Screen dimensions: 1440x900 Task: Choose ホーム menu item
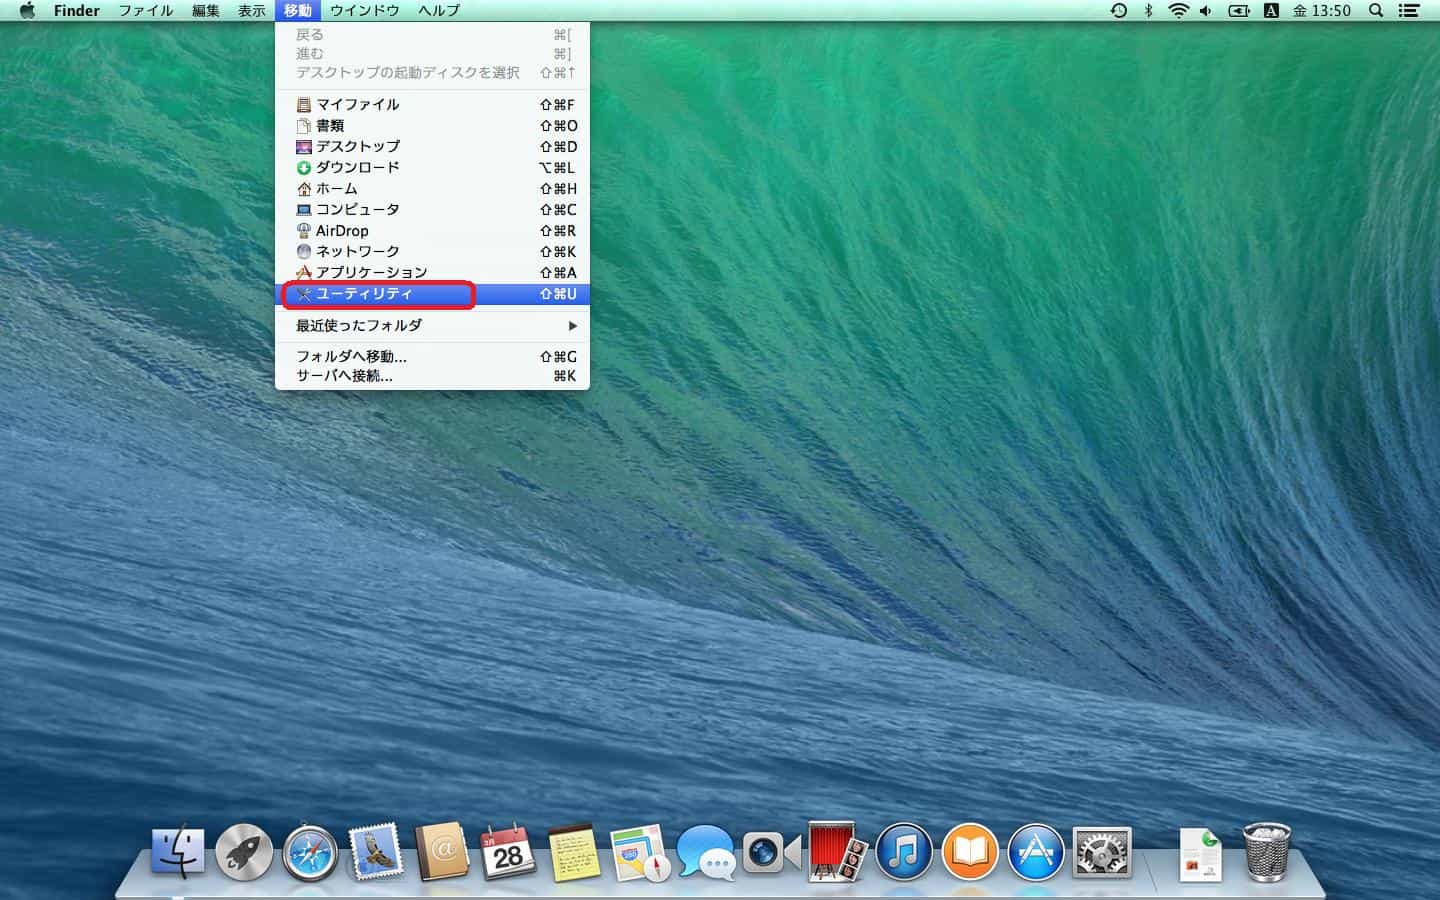coord(432,188)
